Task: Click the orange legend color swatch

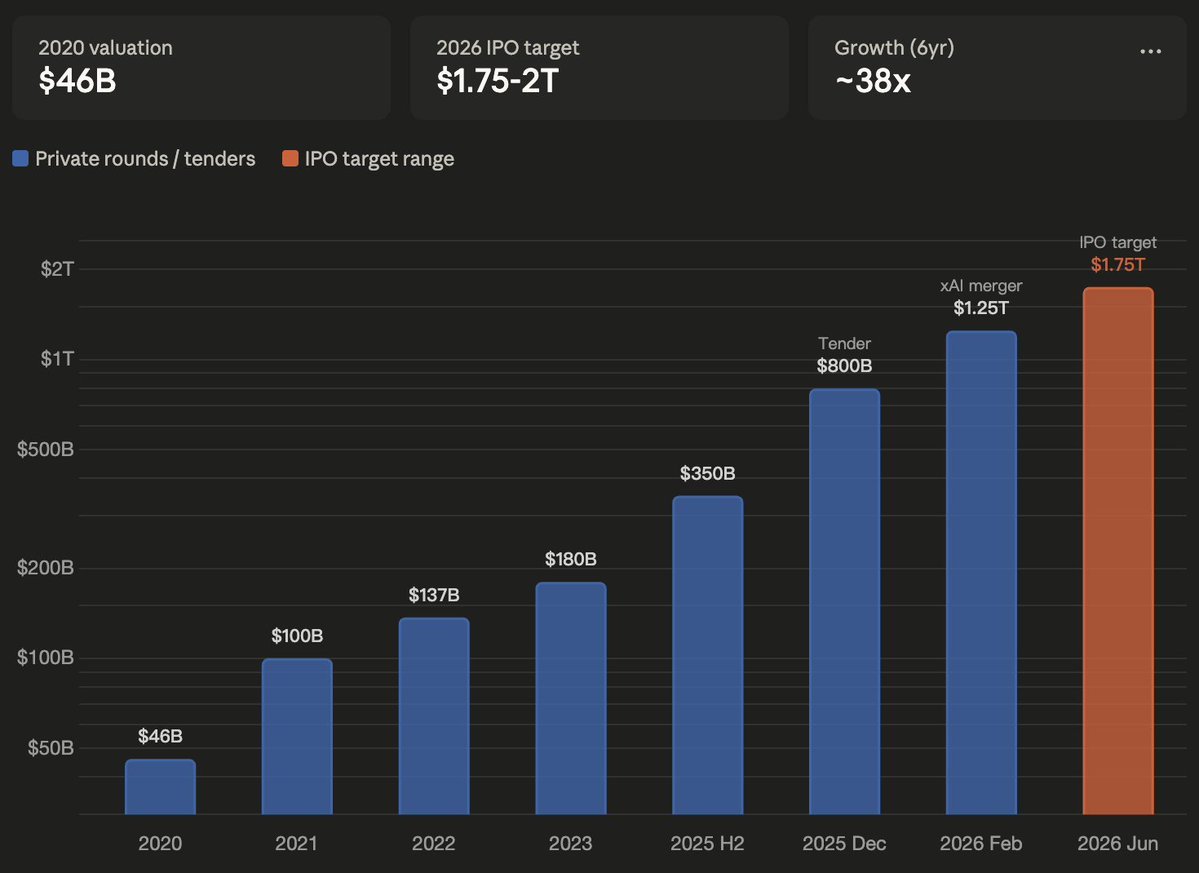Action: point(290,159)
